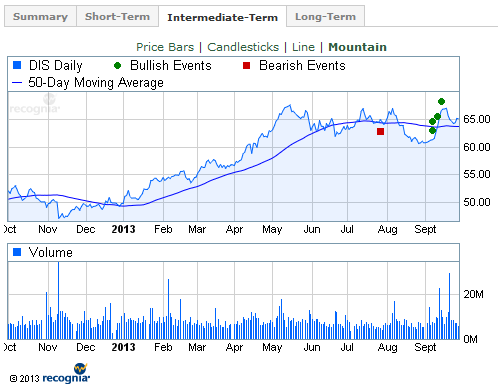
Task: Switch chart style to Line
Action: [x=303, y=47]
